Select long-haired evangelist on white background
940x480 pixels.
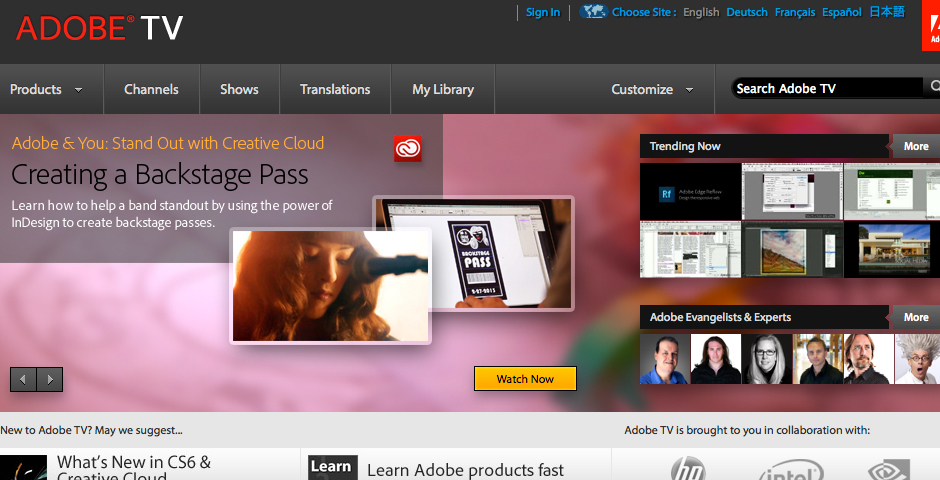(716, 359)
